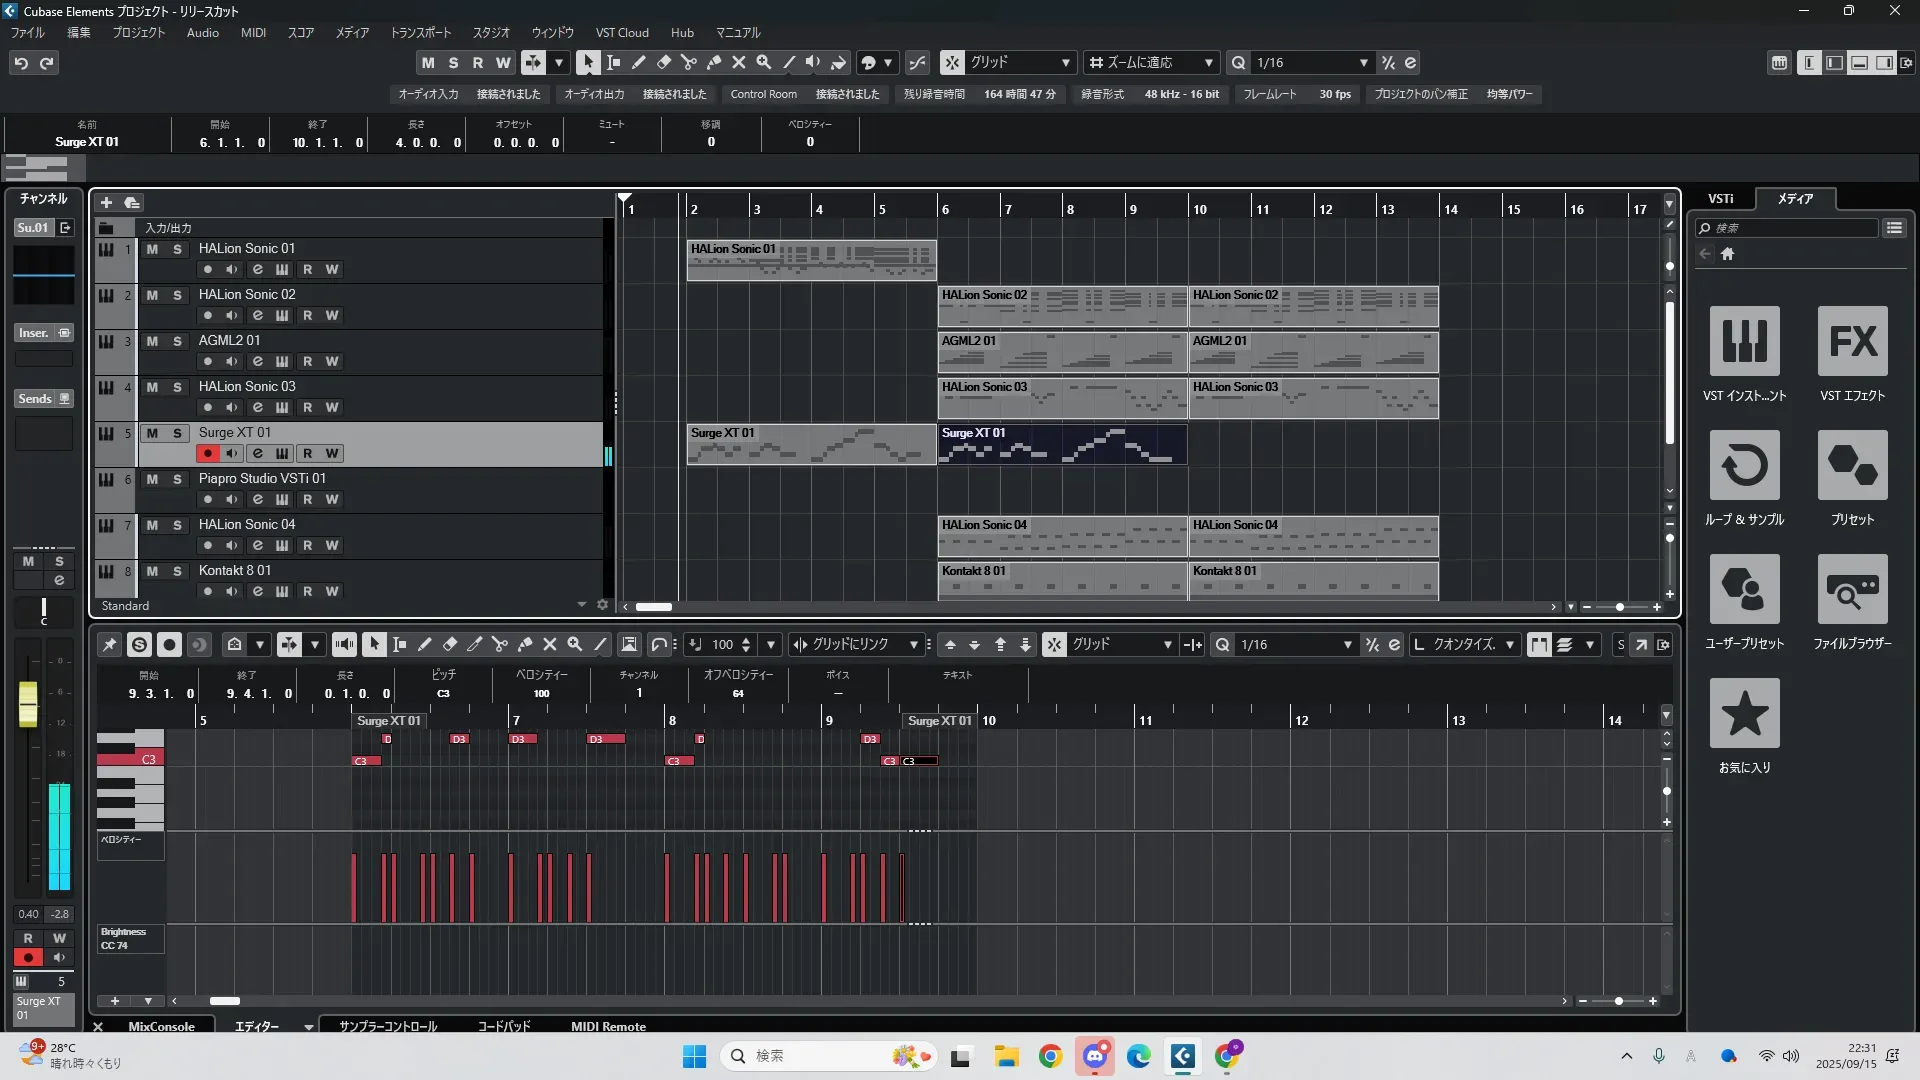The image size is (1920, 1080).
Task: Adjust the yellow channel volume fader
Action: [x=28, y=703]
